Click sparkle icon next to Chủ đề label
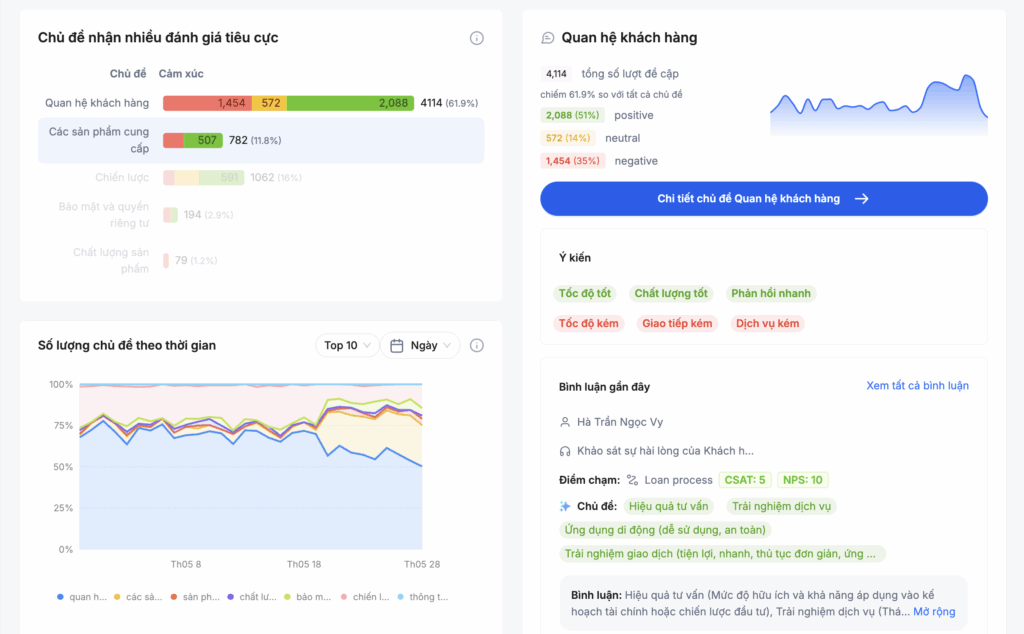The height and width of the screenshot is (634, 1024). (x=565, y=506)
